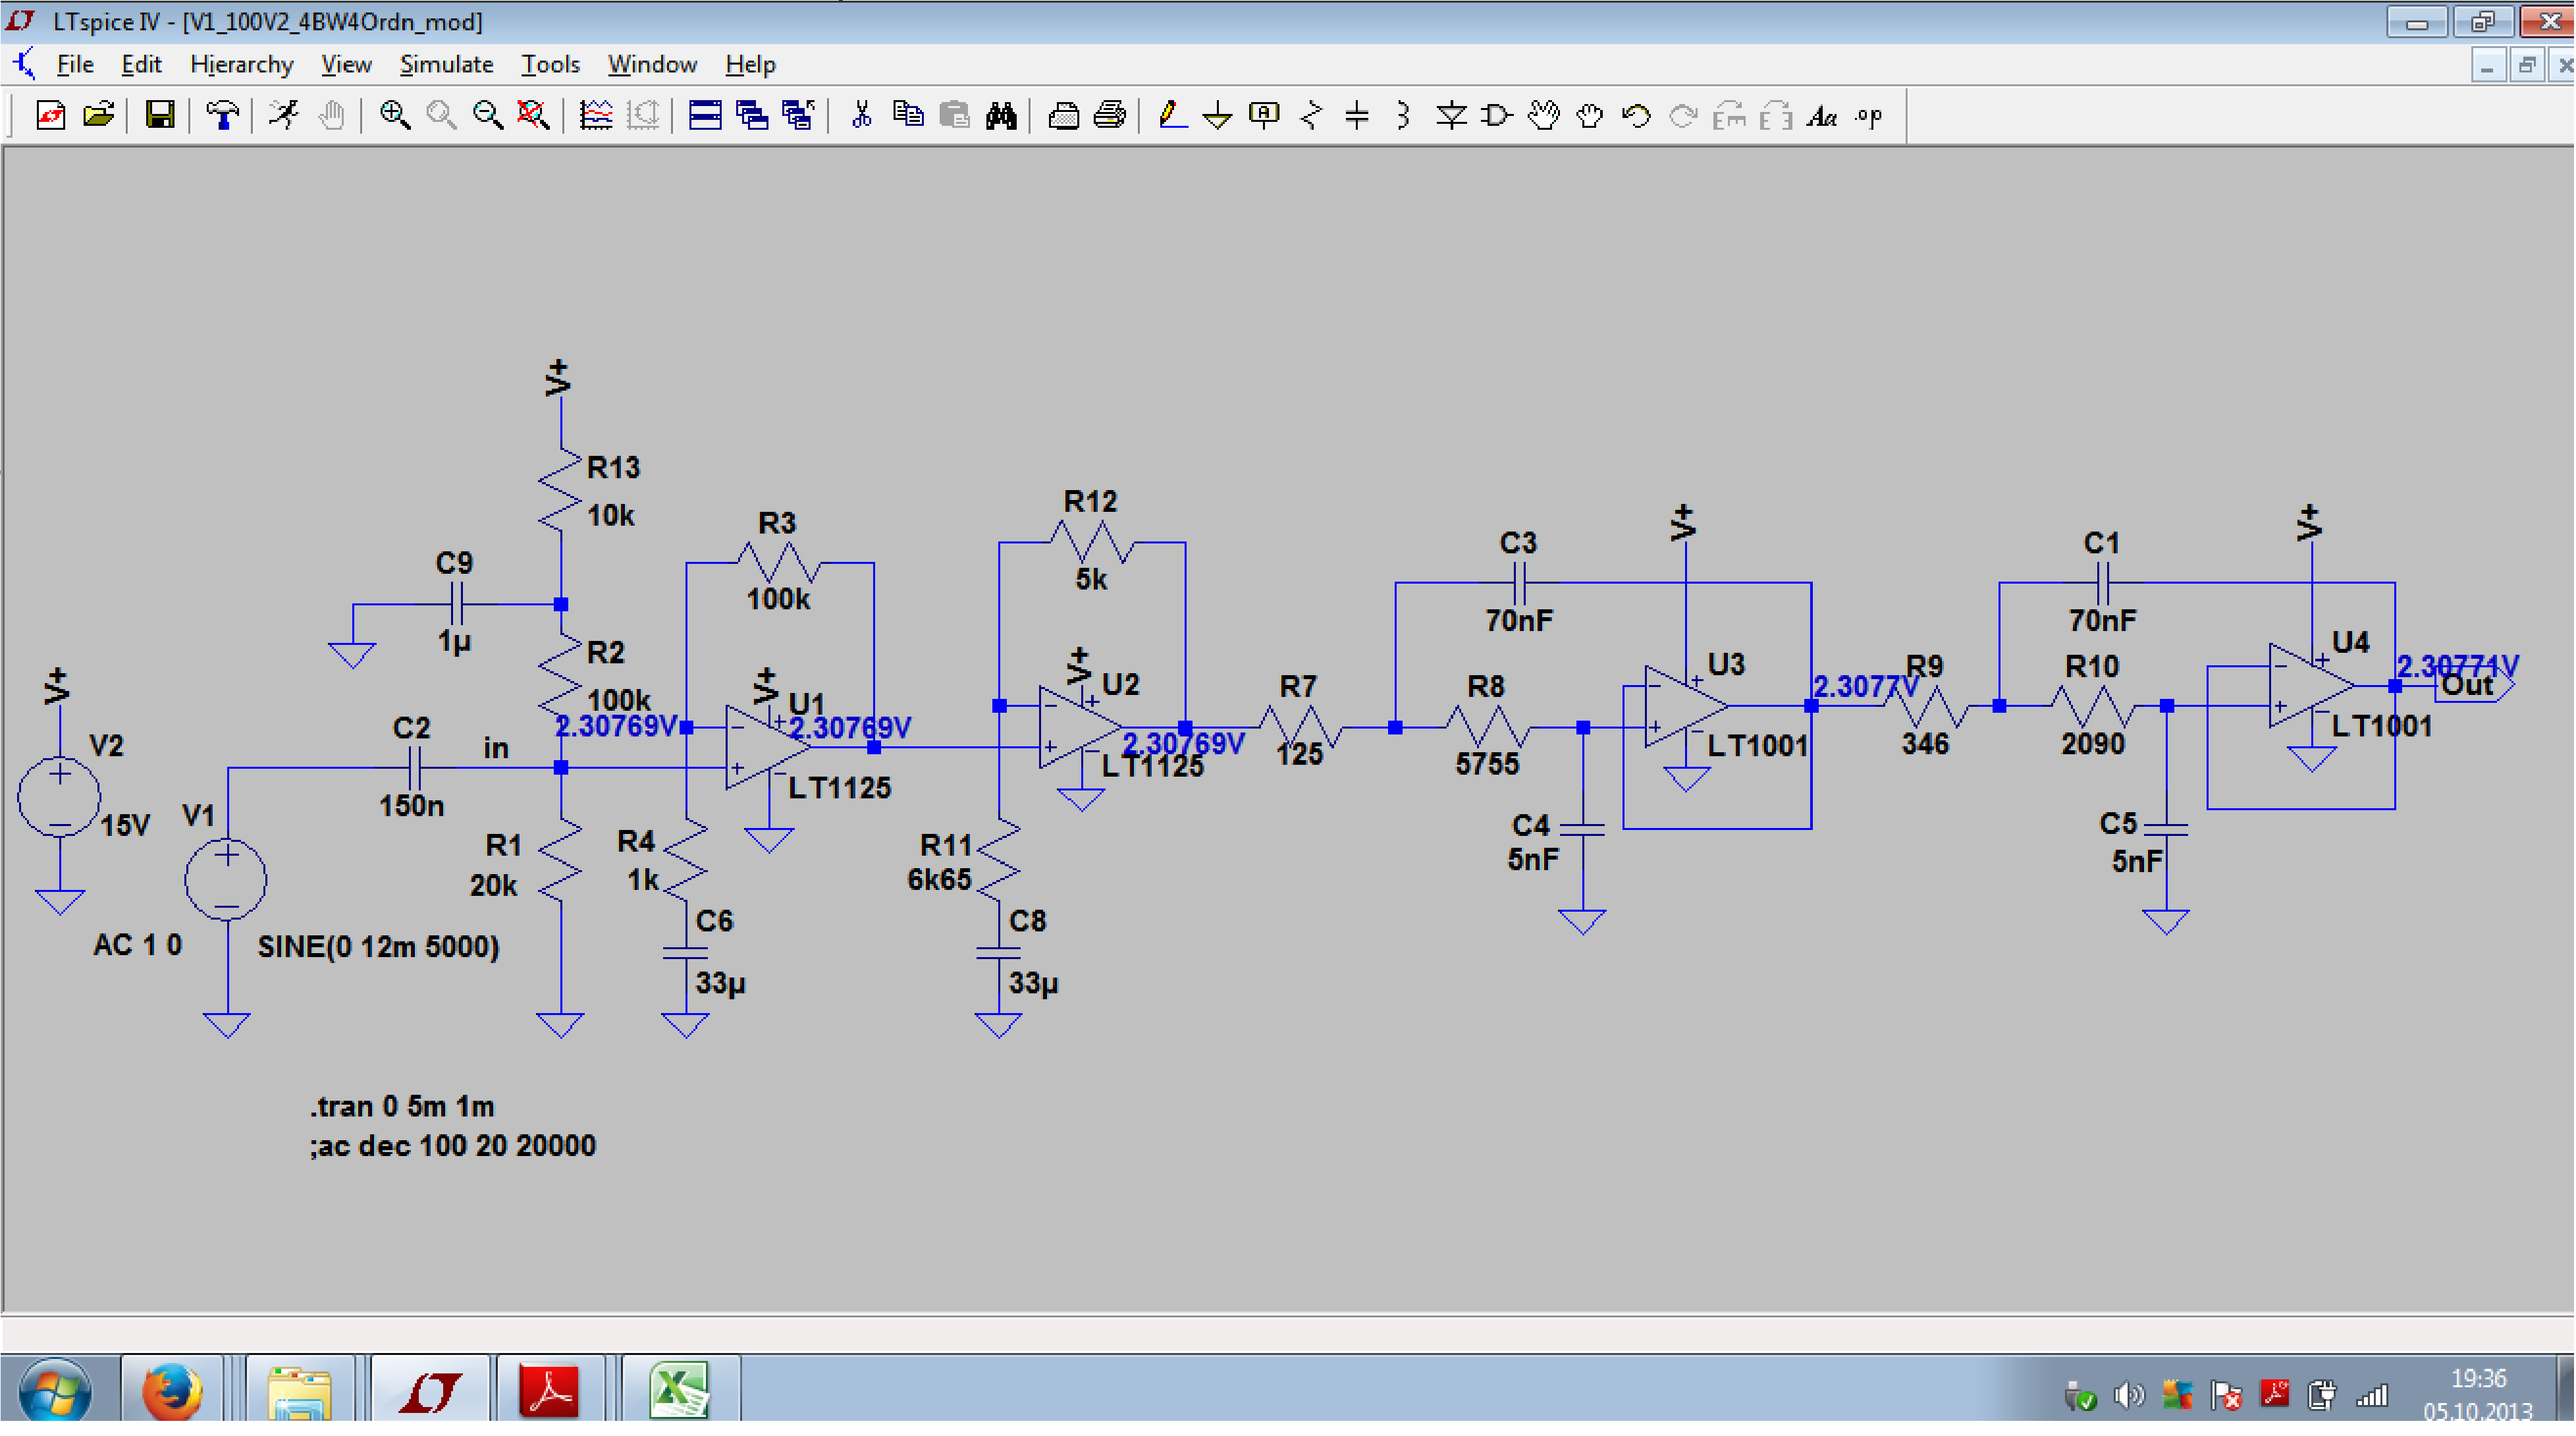
Task: Open the Windows Start button
Action: point(55,1391)
